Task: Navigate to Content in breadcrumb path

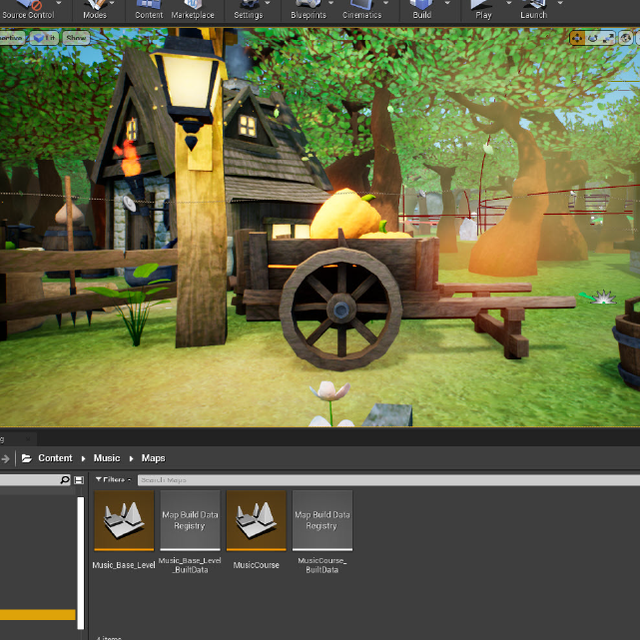Action: (55, 458)
